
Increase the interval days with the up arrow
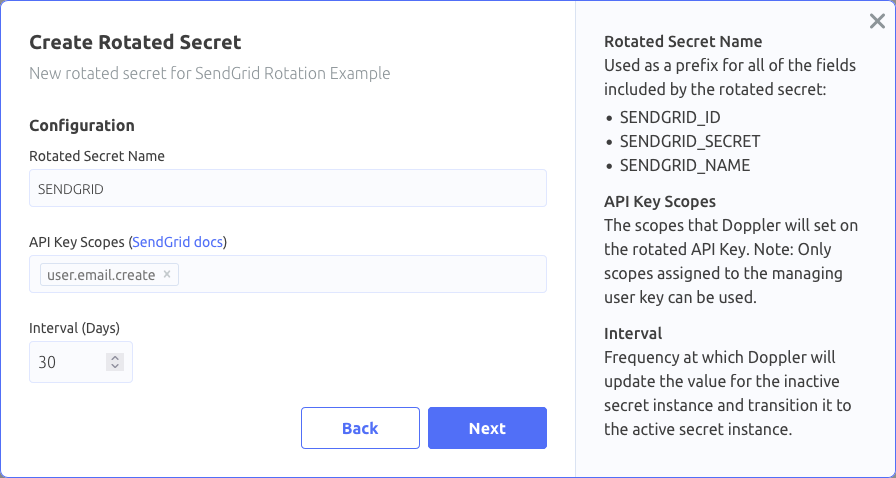(x=115, y=358)
